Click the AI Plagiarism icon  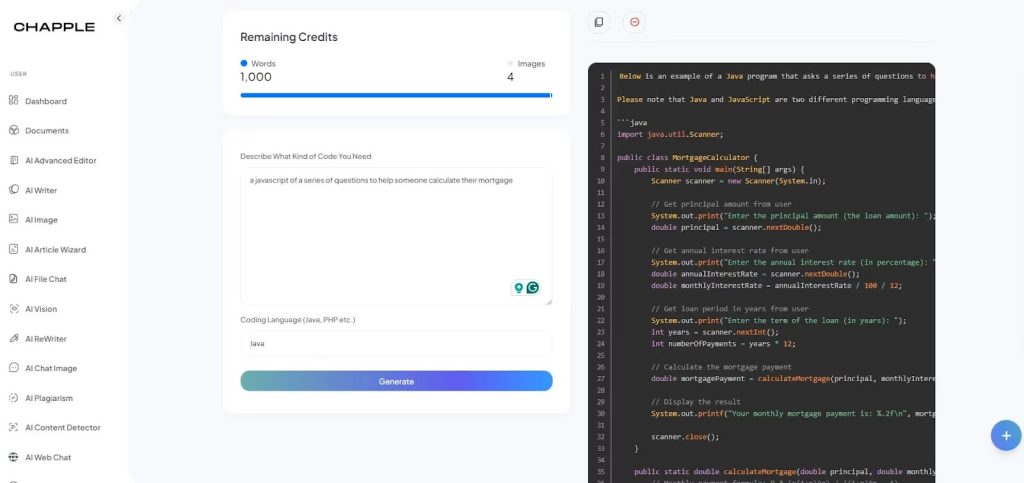coord(14,397)
